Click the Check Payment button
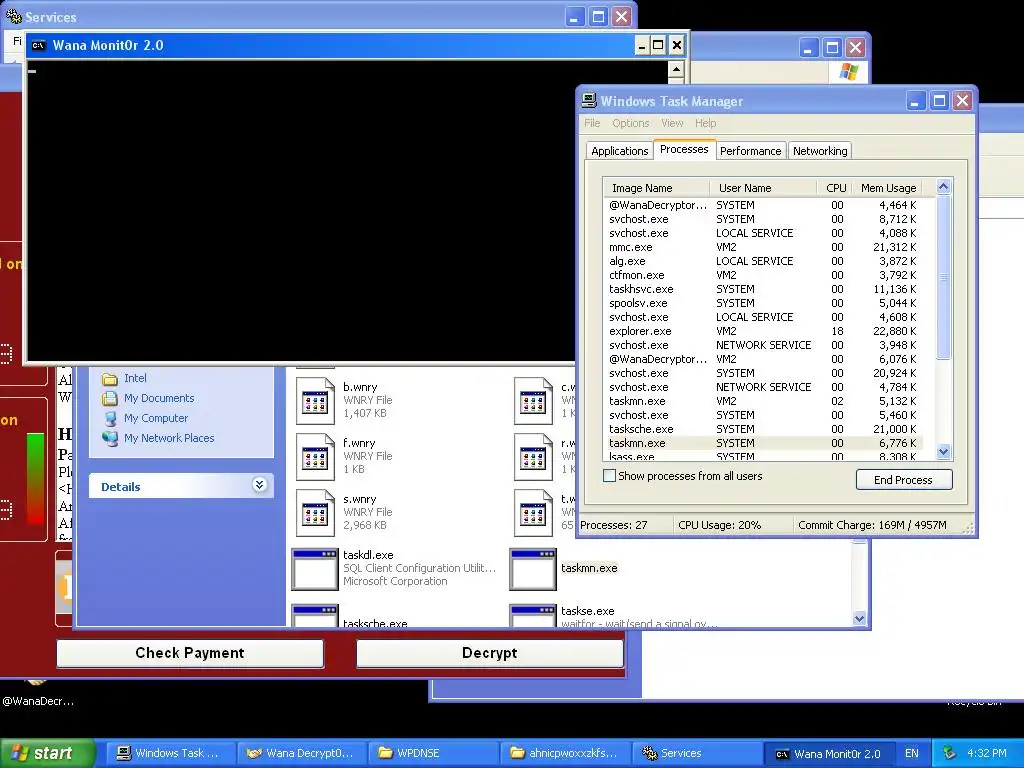The image size is (1024, 768). click(190, 653)
